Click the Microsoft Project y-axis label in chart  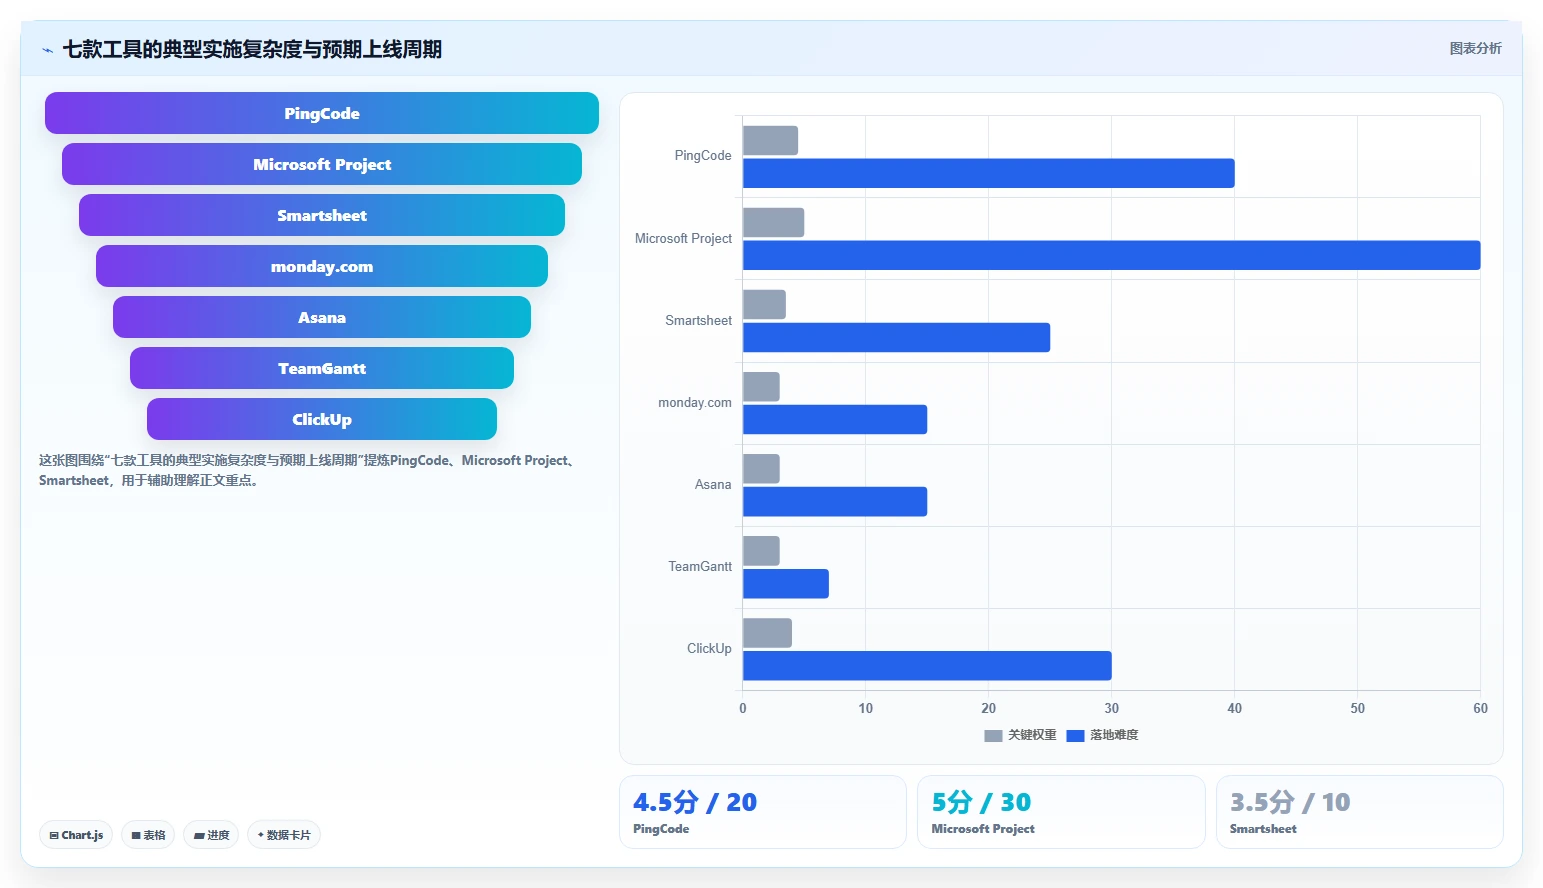tap(683, 239)
